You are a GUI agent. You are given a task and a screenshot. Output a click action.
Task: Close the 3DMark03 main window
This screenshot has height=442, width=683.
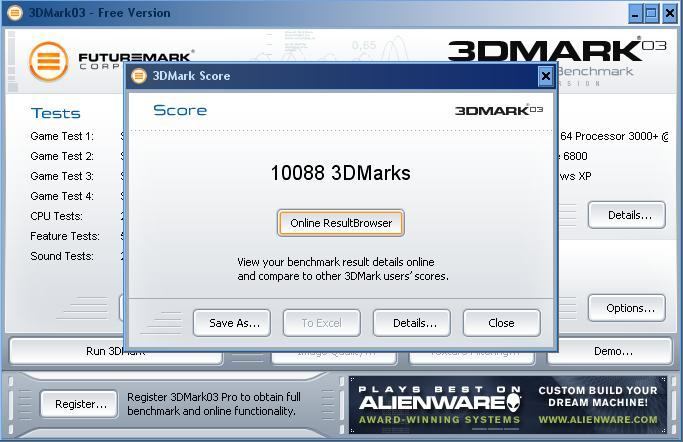tap(669, 13)
